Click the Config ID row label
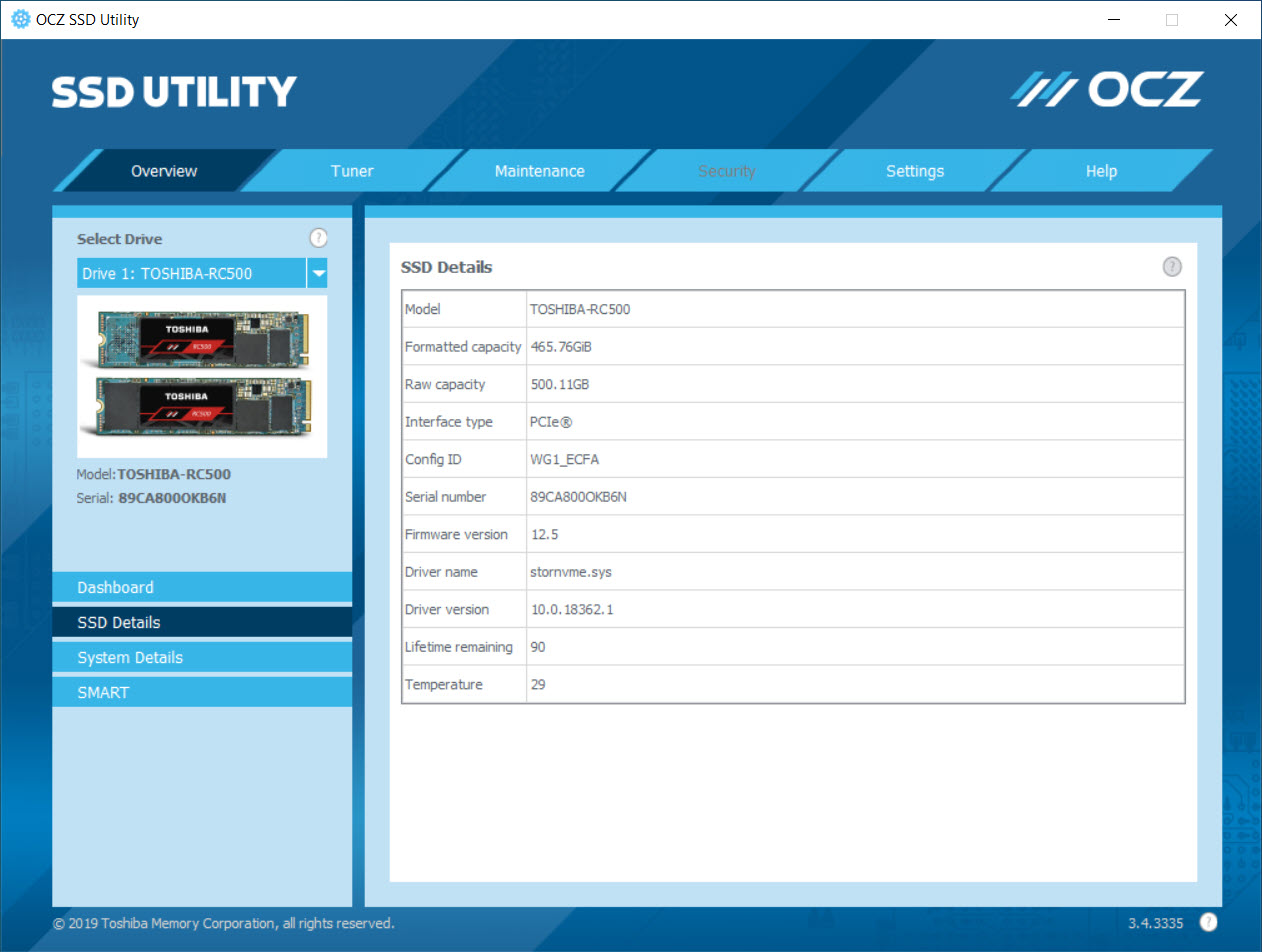The height and width of the screenshot is (952, 1262). (x=433, y=459)
